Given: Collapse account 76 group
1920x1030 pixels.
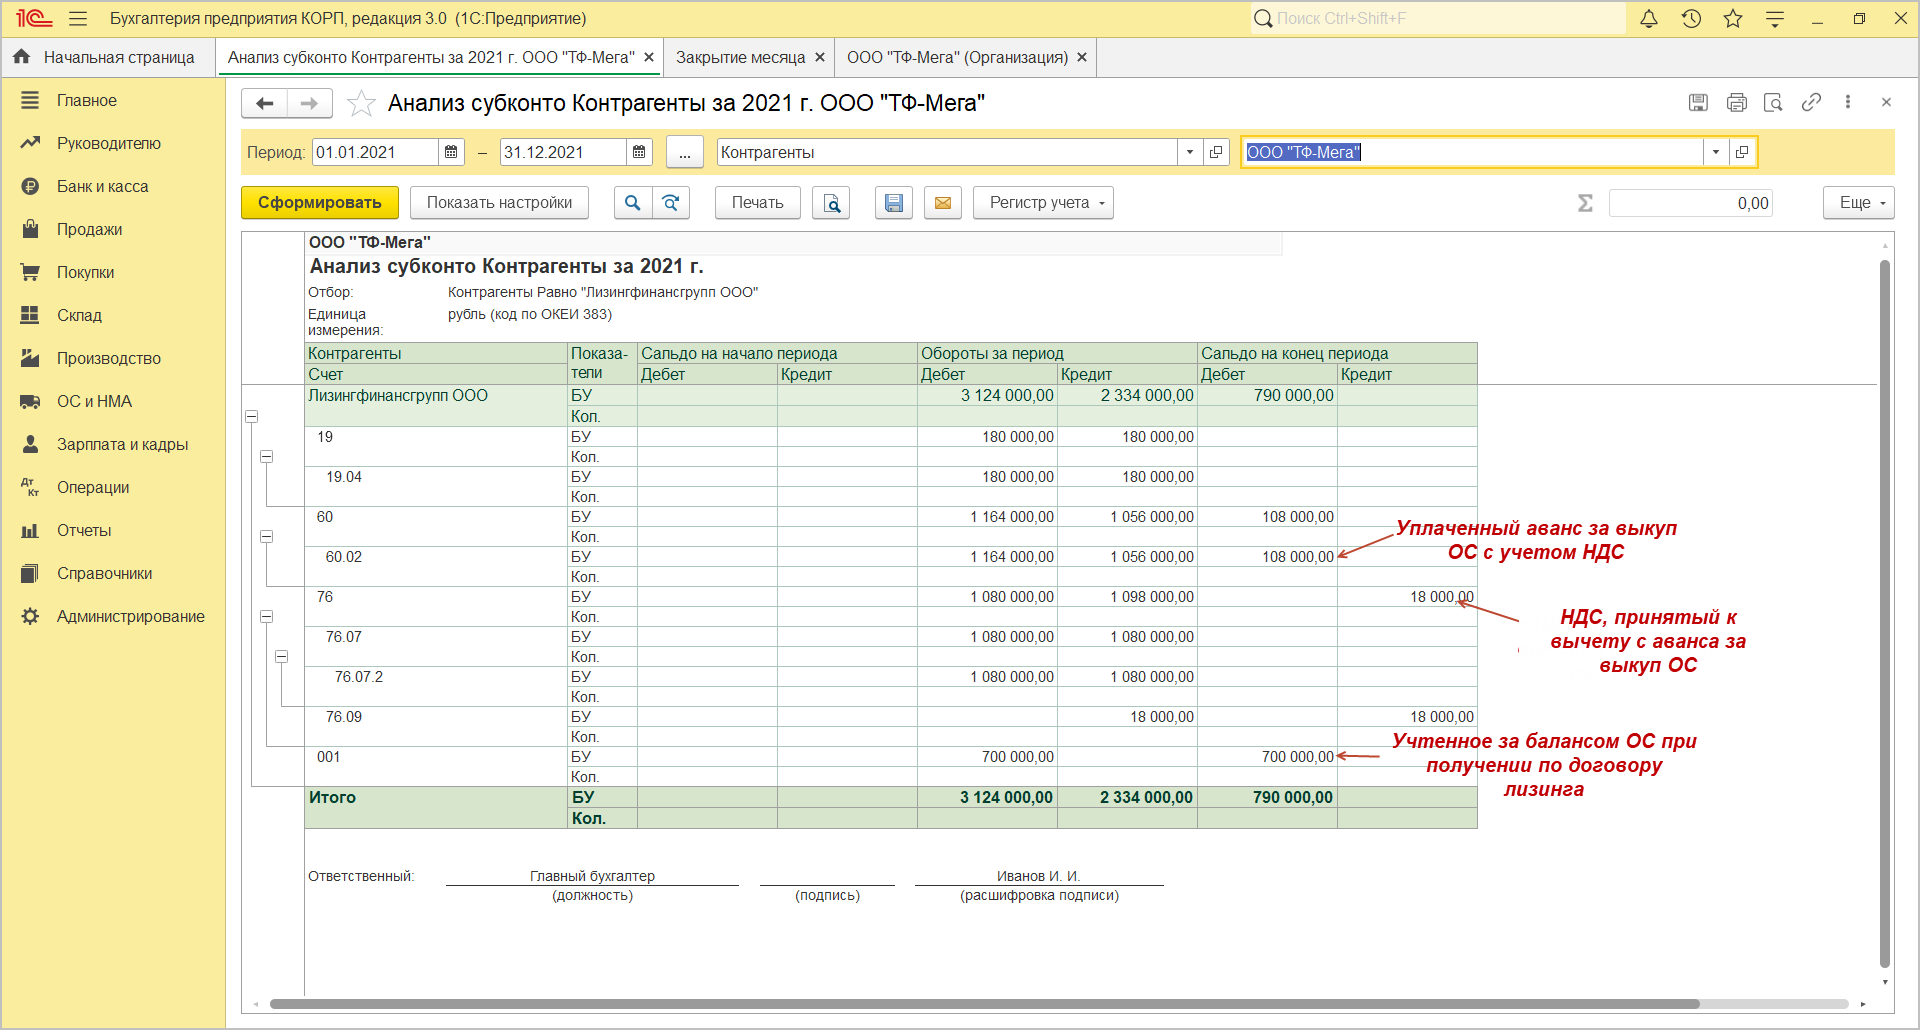Looking at the screenshot, I should [267, 616].
